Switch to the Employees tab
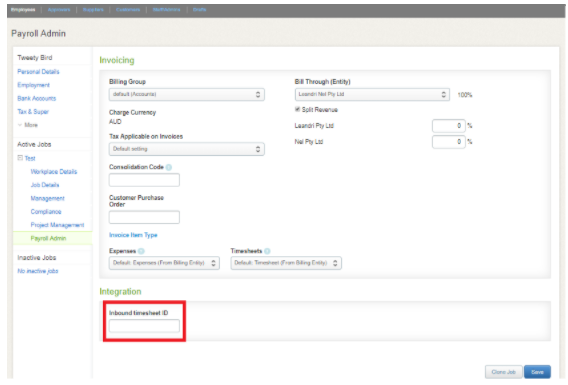 tap(23, 10)
